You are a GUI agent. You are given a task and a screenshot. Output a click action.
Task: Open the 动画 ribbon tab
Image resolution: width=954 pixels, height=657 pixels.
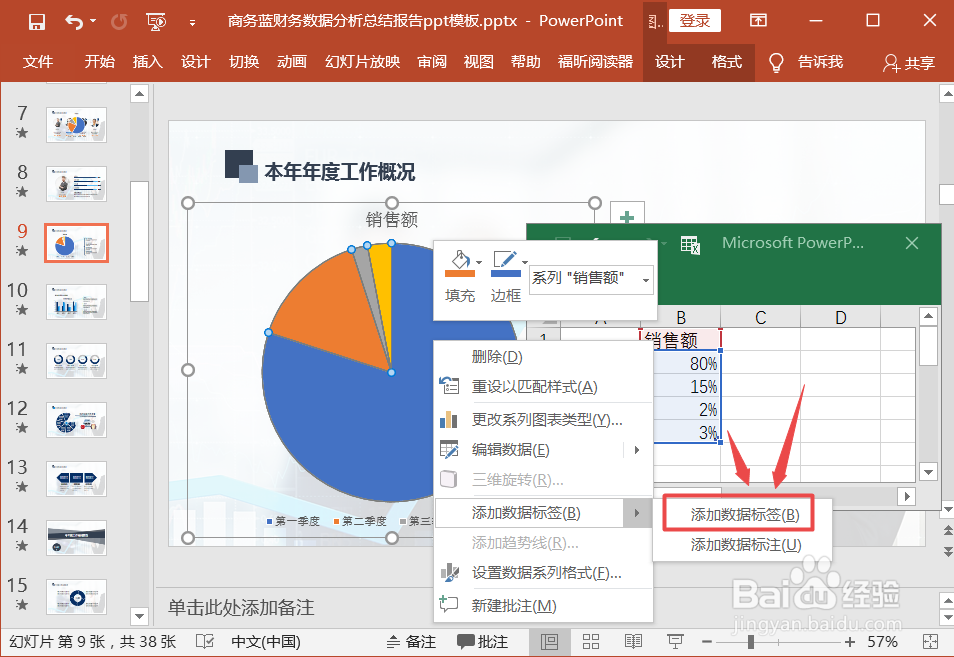coord(292,61)
